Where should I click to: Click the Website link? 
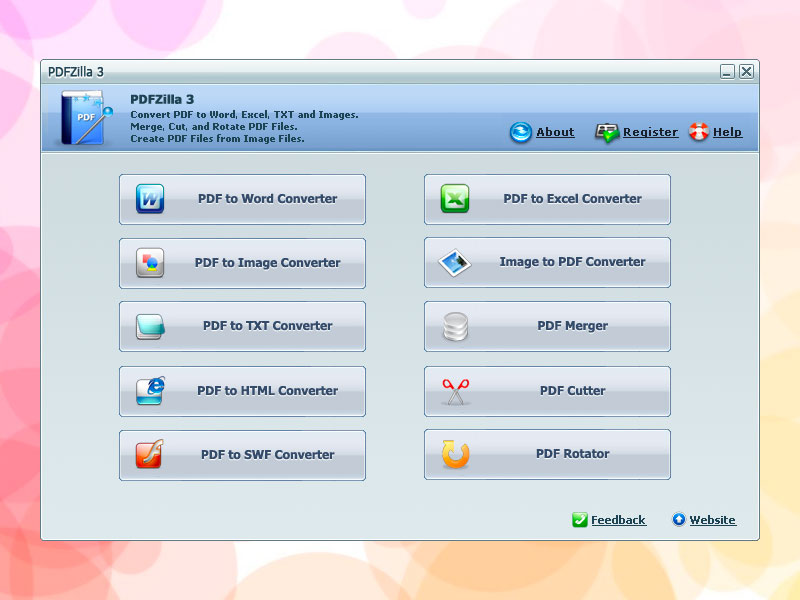[x=711, y=520]
